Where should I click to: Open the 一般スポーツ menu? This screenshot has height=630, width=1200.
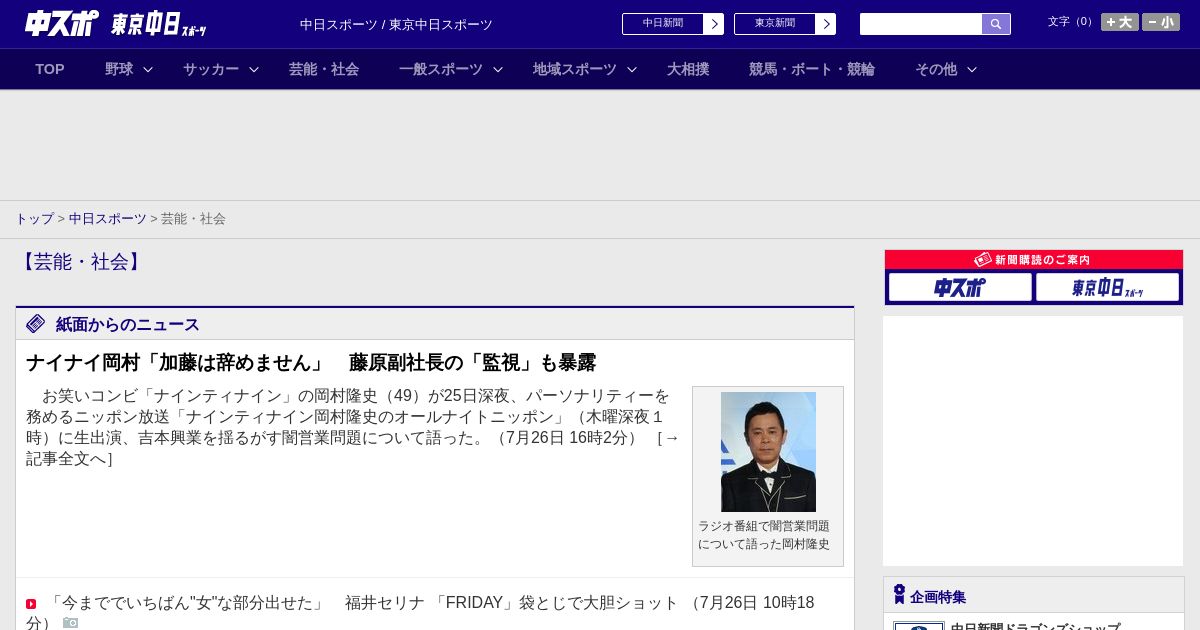(x=441, y=69)
